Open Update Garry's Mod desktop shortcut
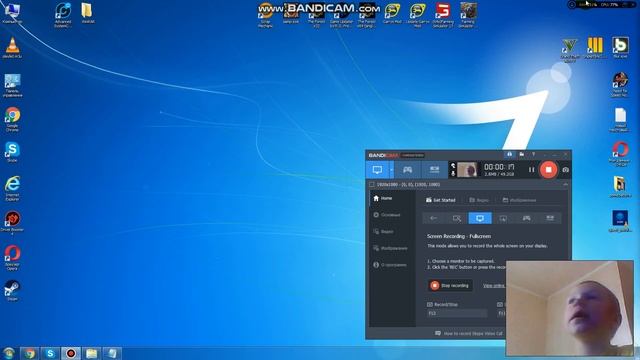The height and width of the screenshot is (360, 640). click(x=417, y=15)
